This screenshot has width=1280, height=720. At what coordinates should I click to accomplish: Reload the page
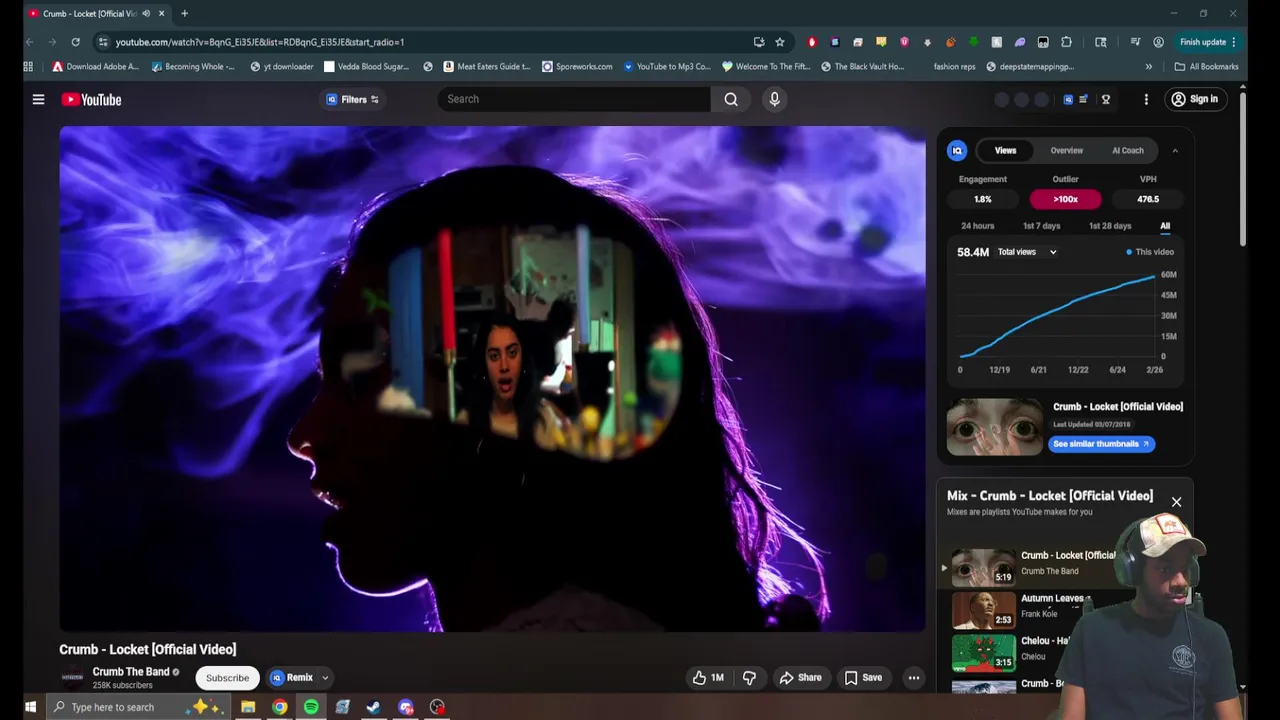[75, 42]
